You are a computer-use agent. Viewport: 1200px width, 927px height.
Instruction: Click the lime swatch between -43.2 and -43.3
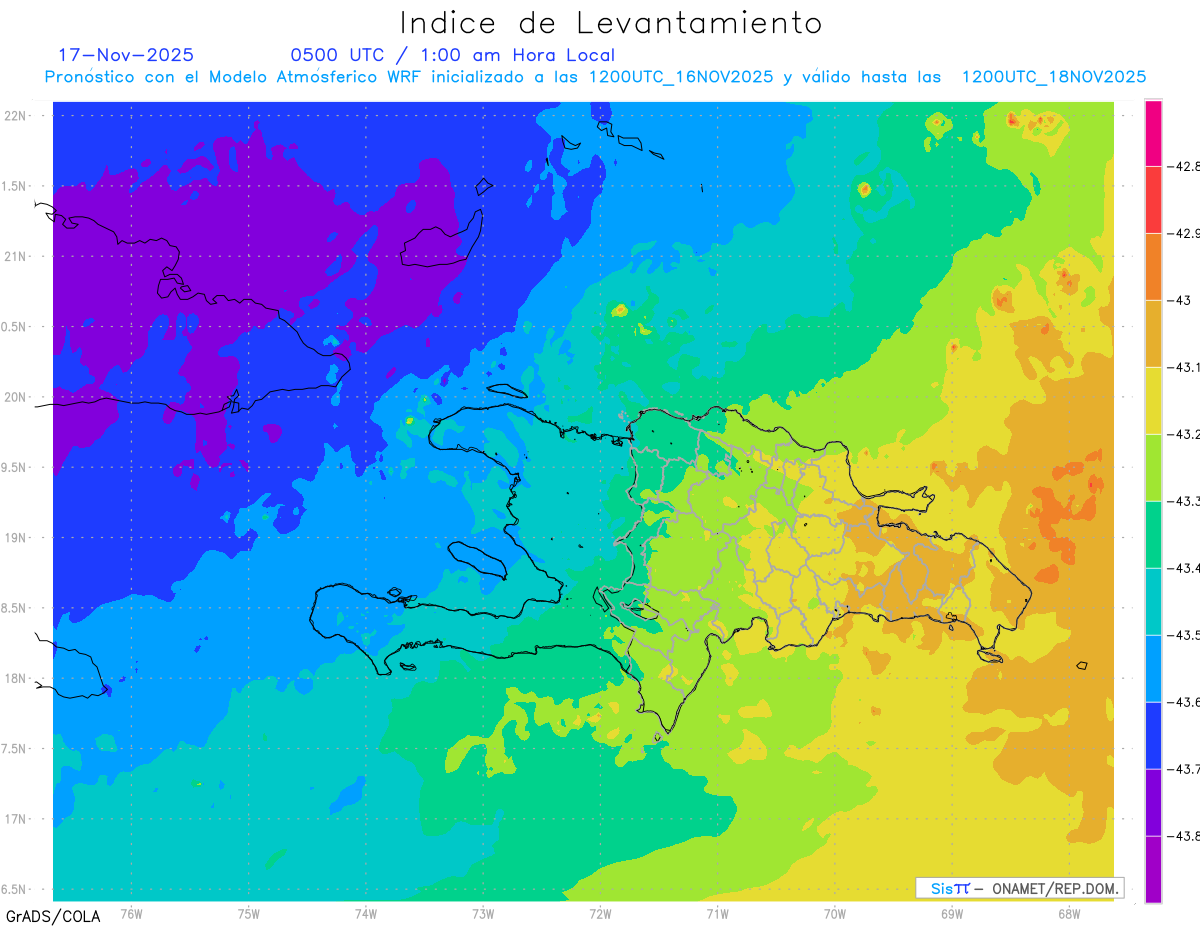point(1153,467)
